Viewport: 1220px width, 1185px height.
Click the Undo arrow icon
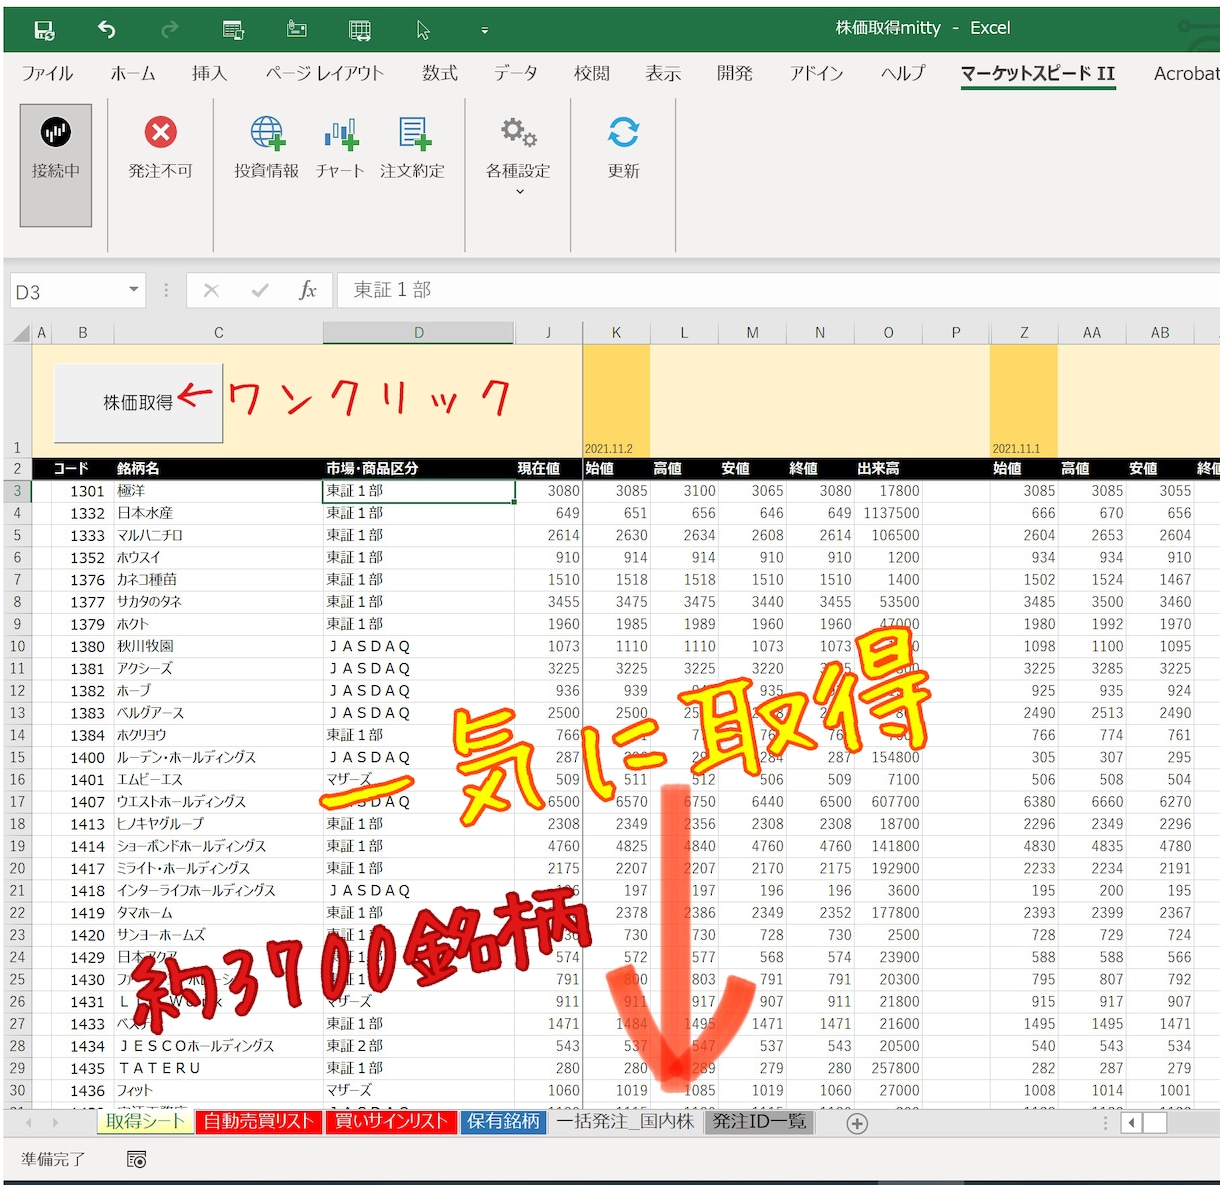[x=106, y=29]
